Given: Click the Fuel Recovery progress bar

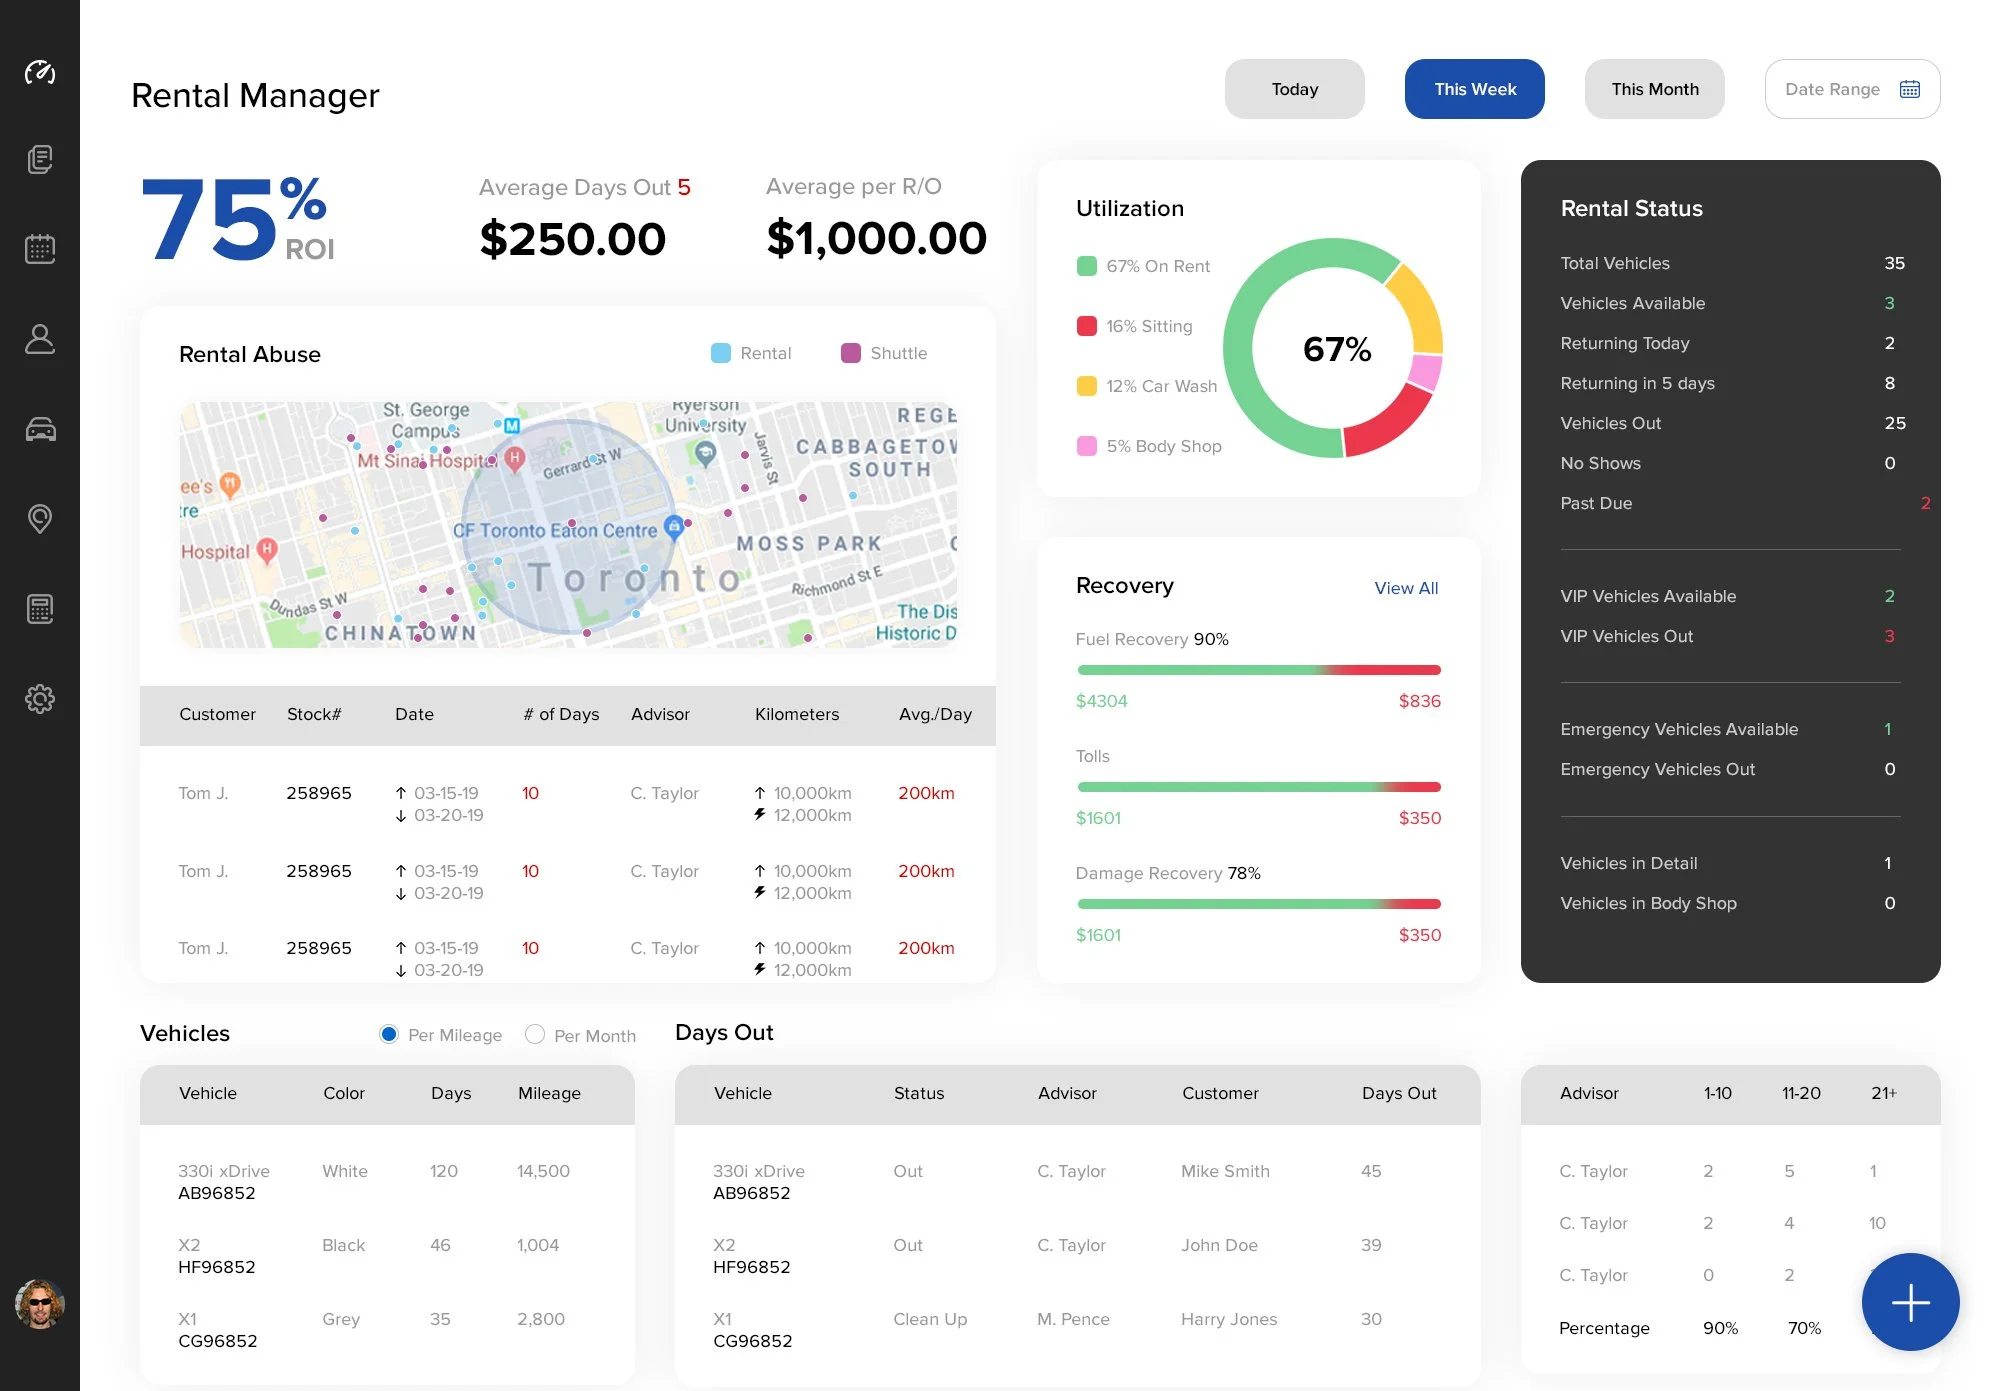Looking at the screenshot, I should click(1258, 670).
